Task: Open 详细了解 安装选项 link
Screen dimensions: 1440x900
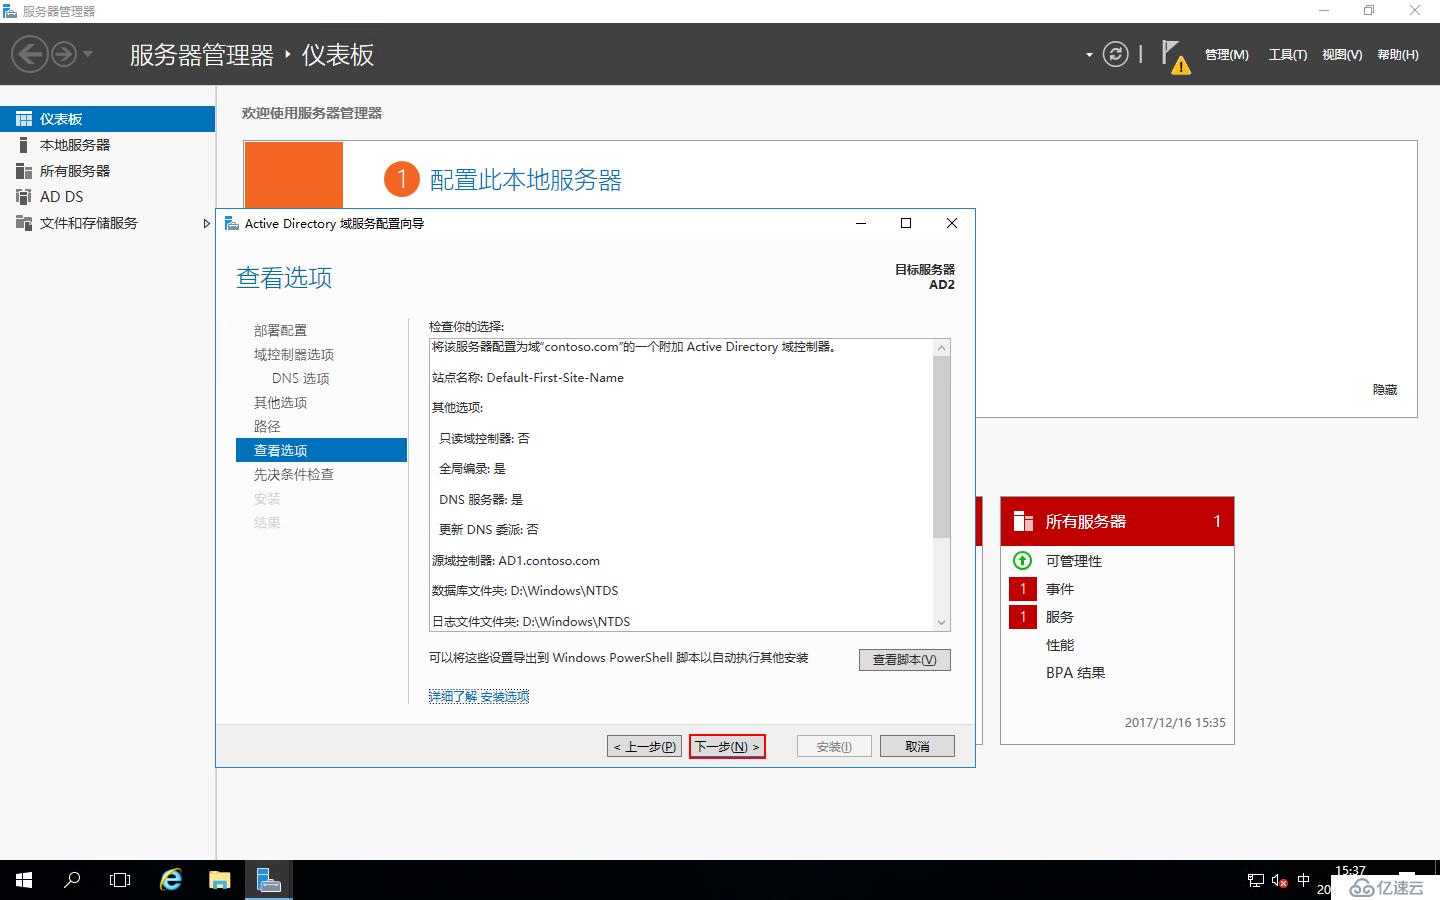Action: pyautogui.click(x=479, y=696)
